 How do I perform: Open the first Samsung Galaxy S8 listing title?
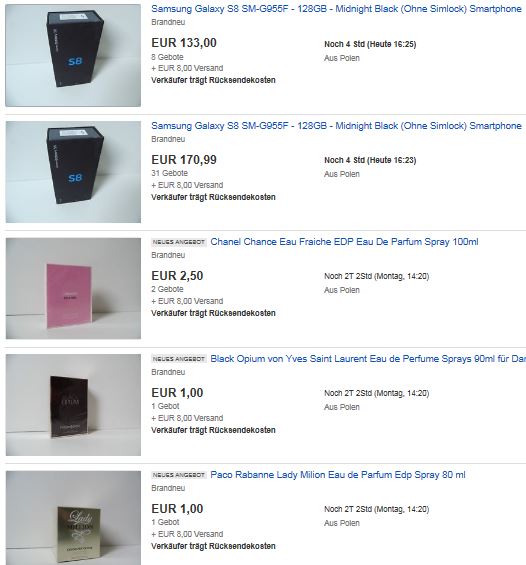(336, 9)
